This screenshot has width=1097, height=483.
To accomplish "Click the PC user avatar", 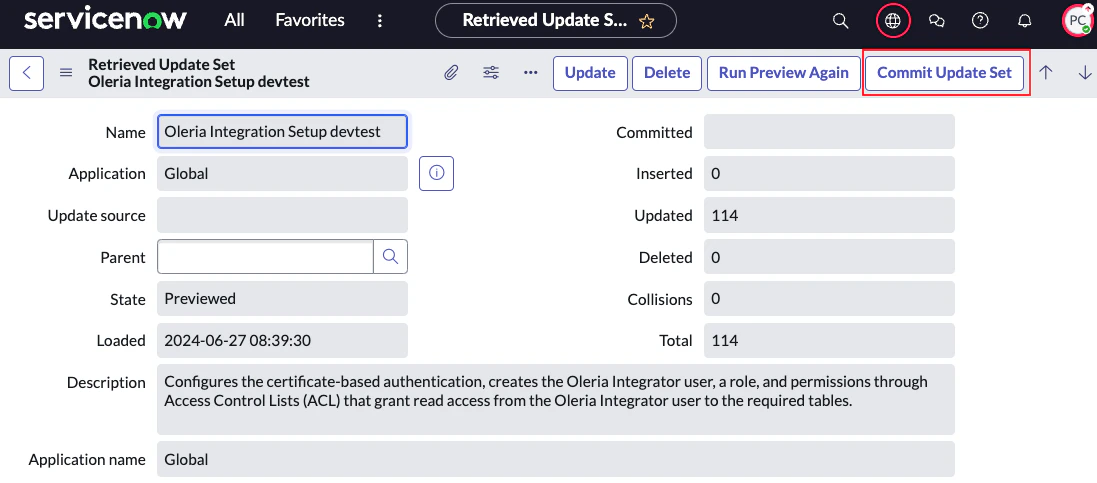I will tap(1077, 21).
